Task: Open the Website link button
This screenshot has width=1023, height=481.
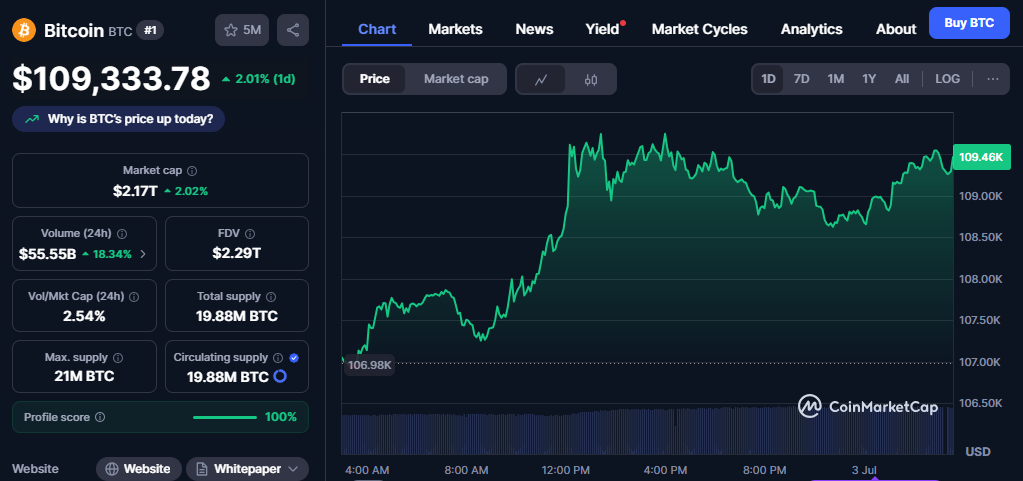Action: (138, 469)
